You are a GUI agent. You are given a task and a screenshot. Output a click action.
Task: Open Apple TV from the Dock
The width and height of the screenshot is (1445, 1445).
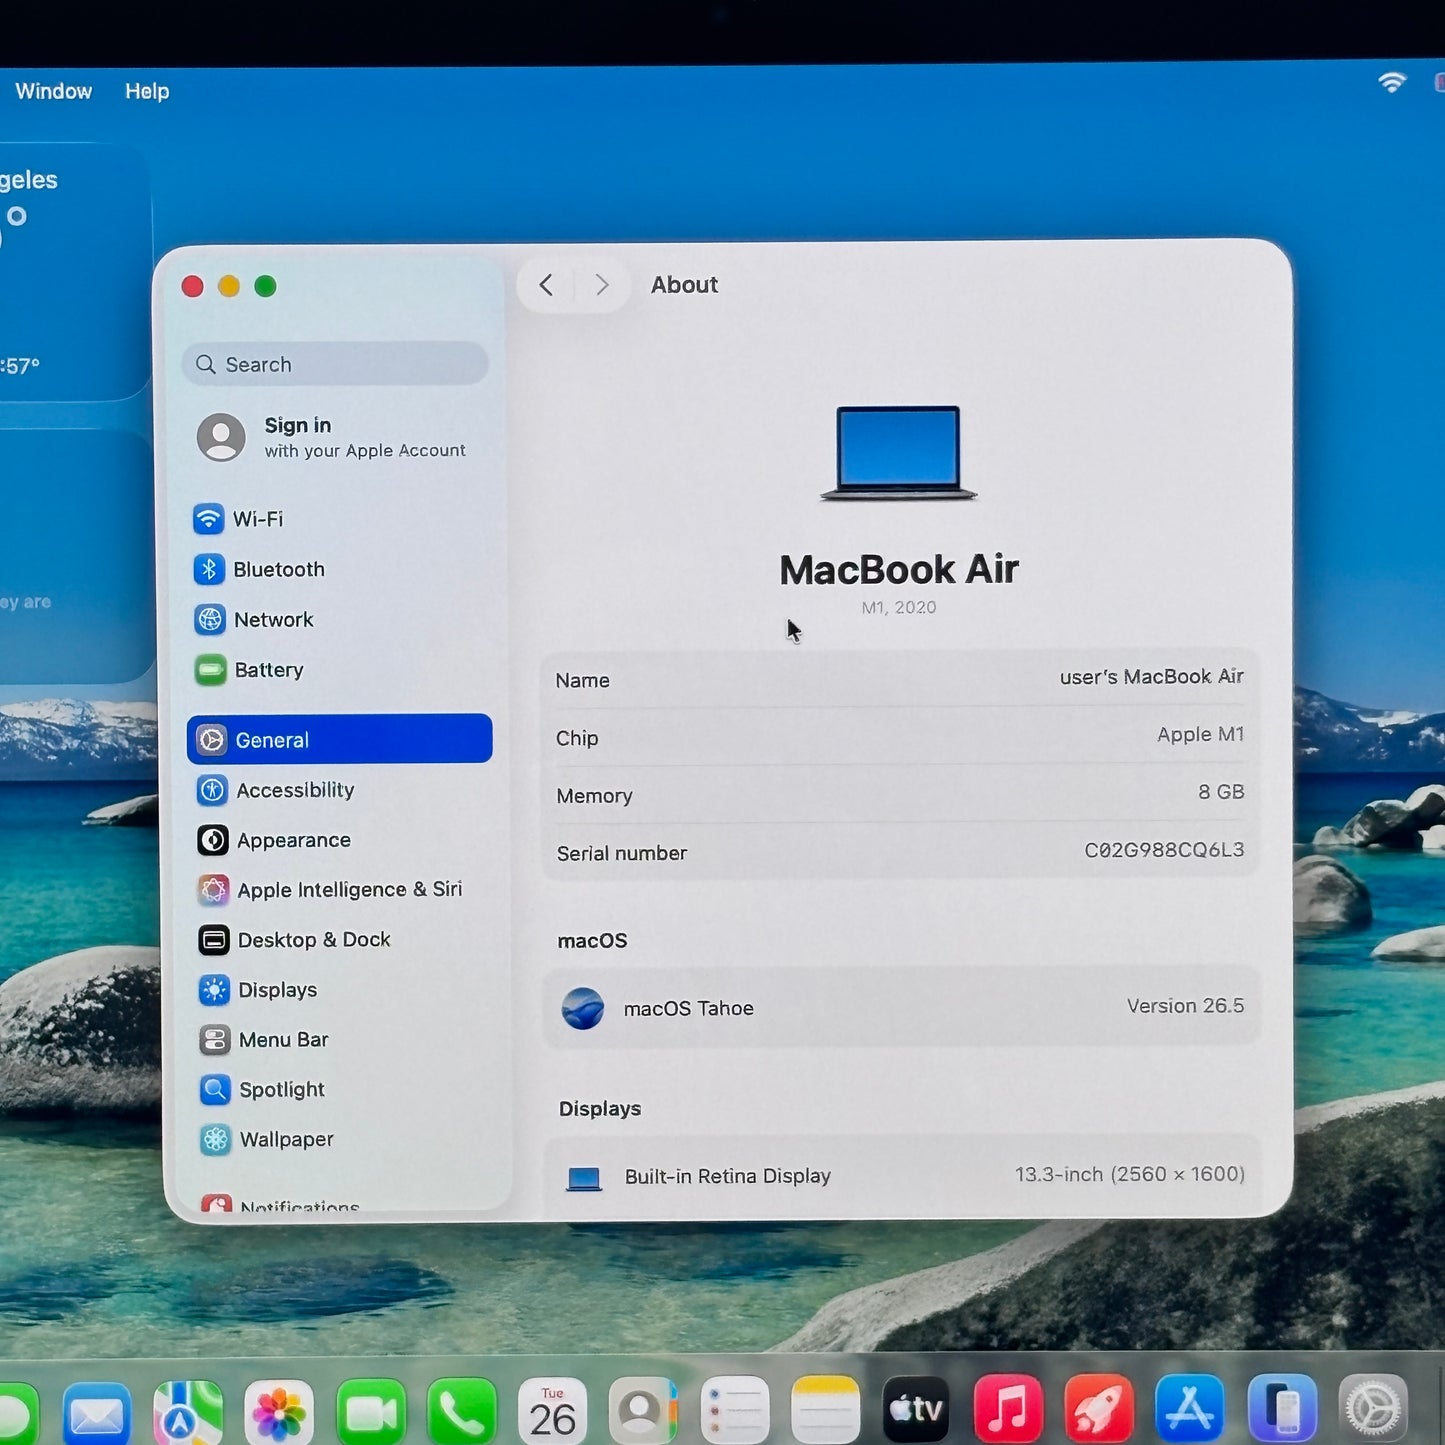pyautogui.click(x=917, y=1409)
